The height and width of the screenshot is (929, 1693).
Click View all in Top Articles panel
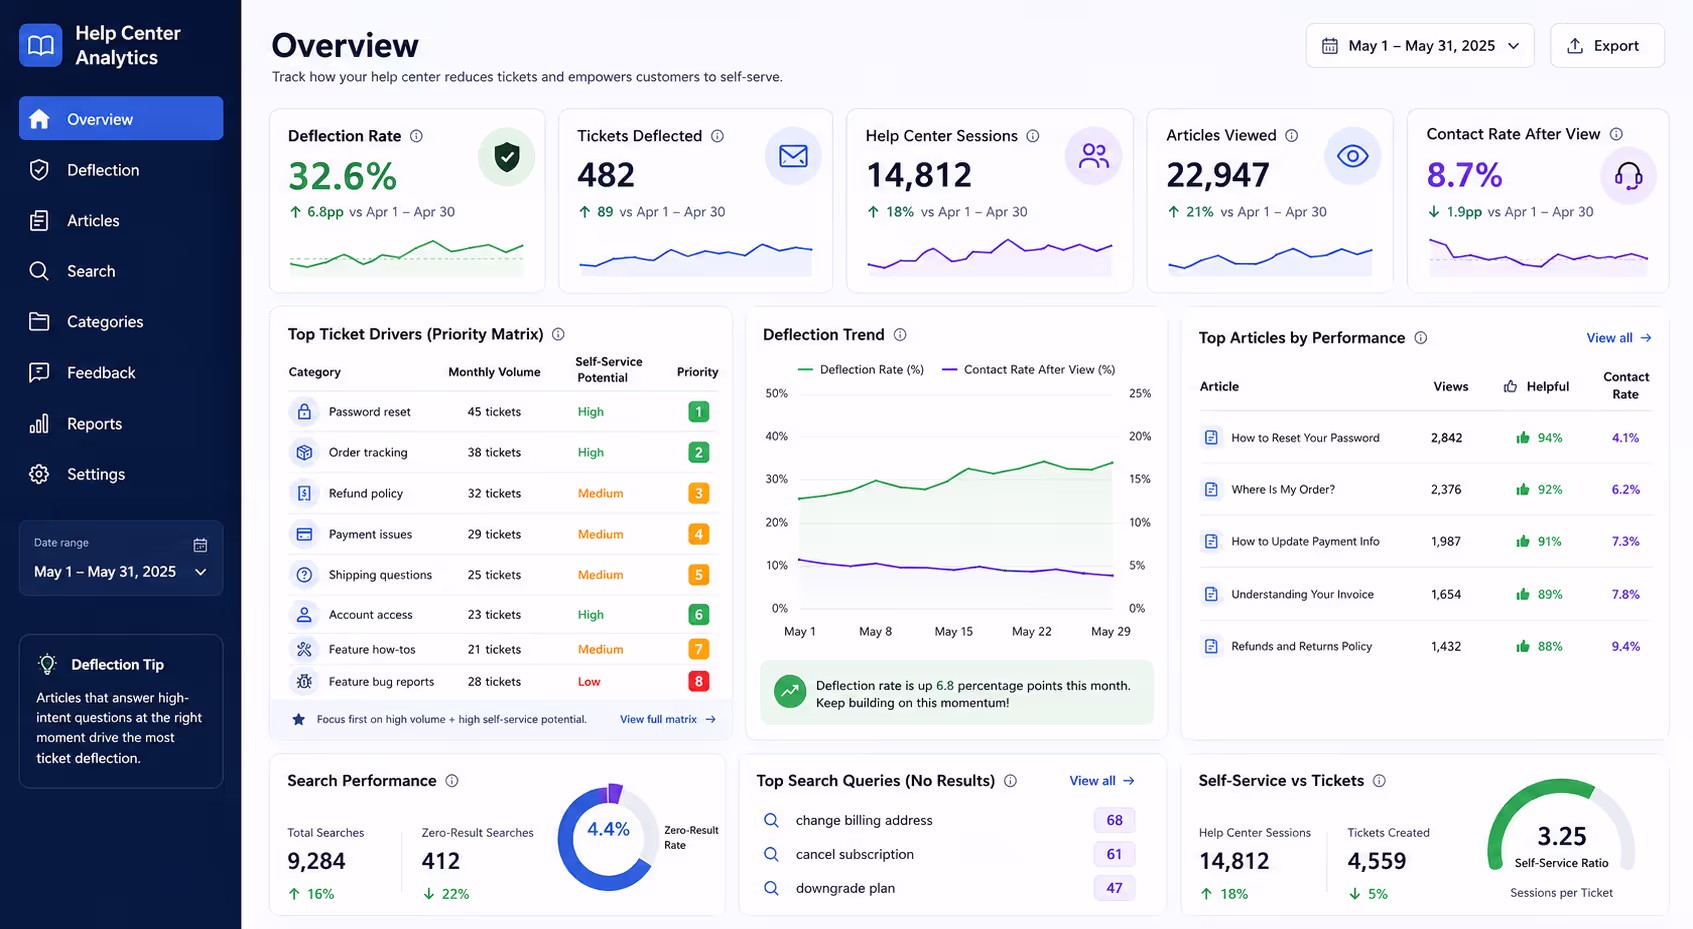pyautogui.click(x=1619, y=338)
